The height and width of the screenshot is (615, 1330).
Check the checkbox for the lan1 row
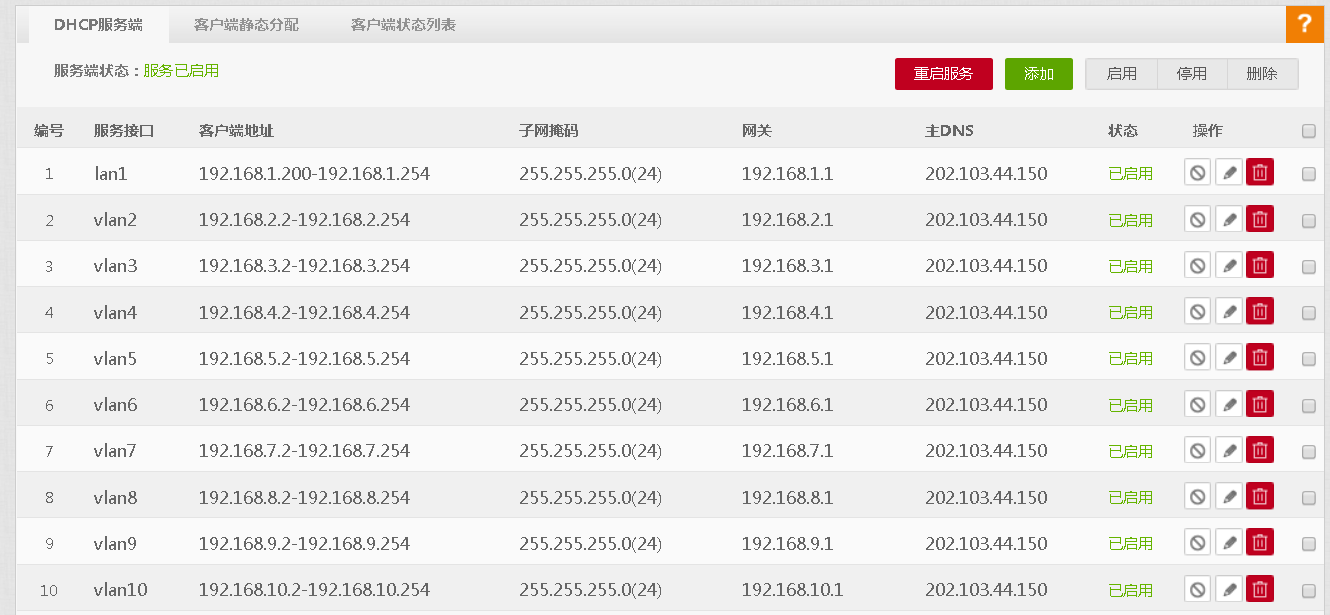(1309, 174)
